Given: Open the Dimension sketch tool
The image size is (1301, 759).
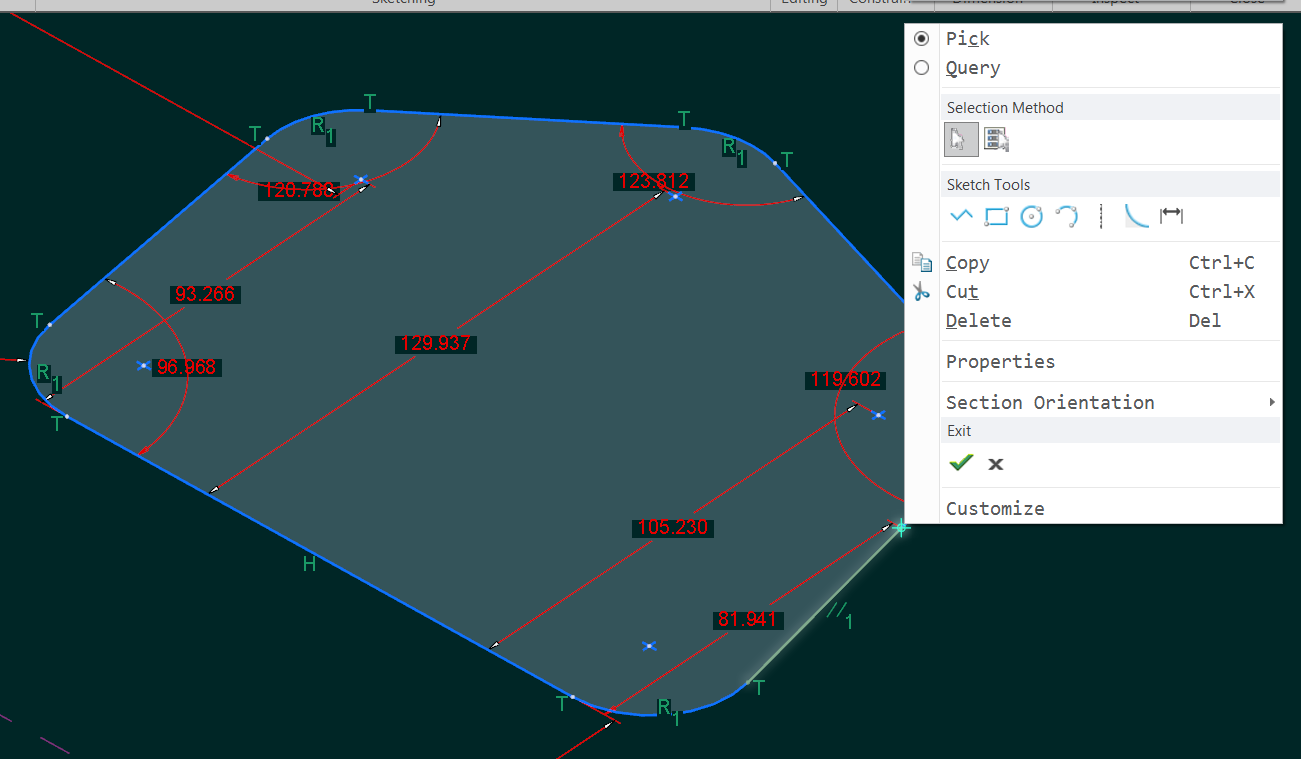Looking at the screenshot, I should pos(1171,216).
